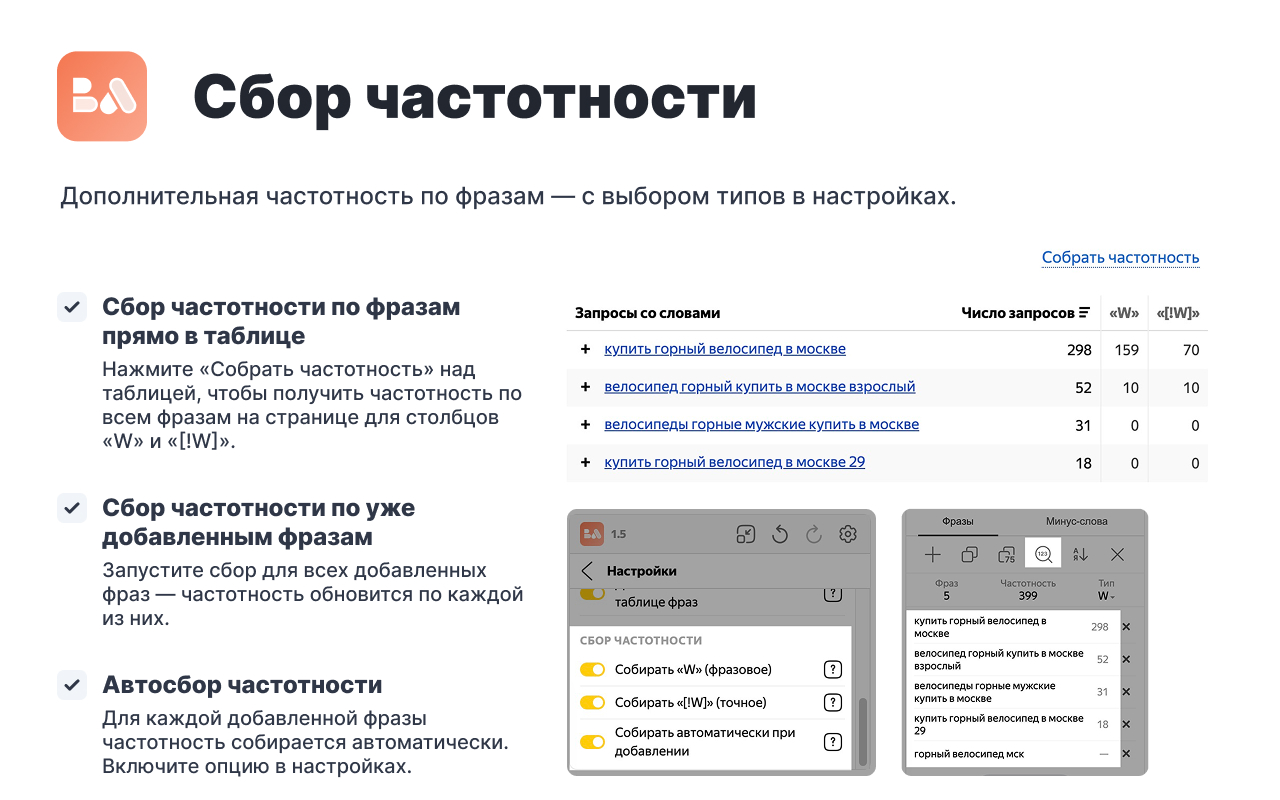Click the undo arrow icon
This screenshot has height=800, width=1280.
coord(780,534)
